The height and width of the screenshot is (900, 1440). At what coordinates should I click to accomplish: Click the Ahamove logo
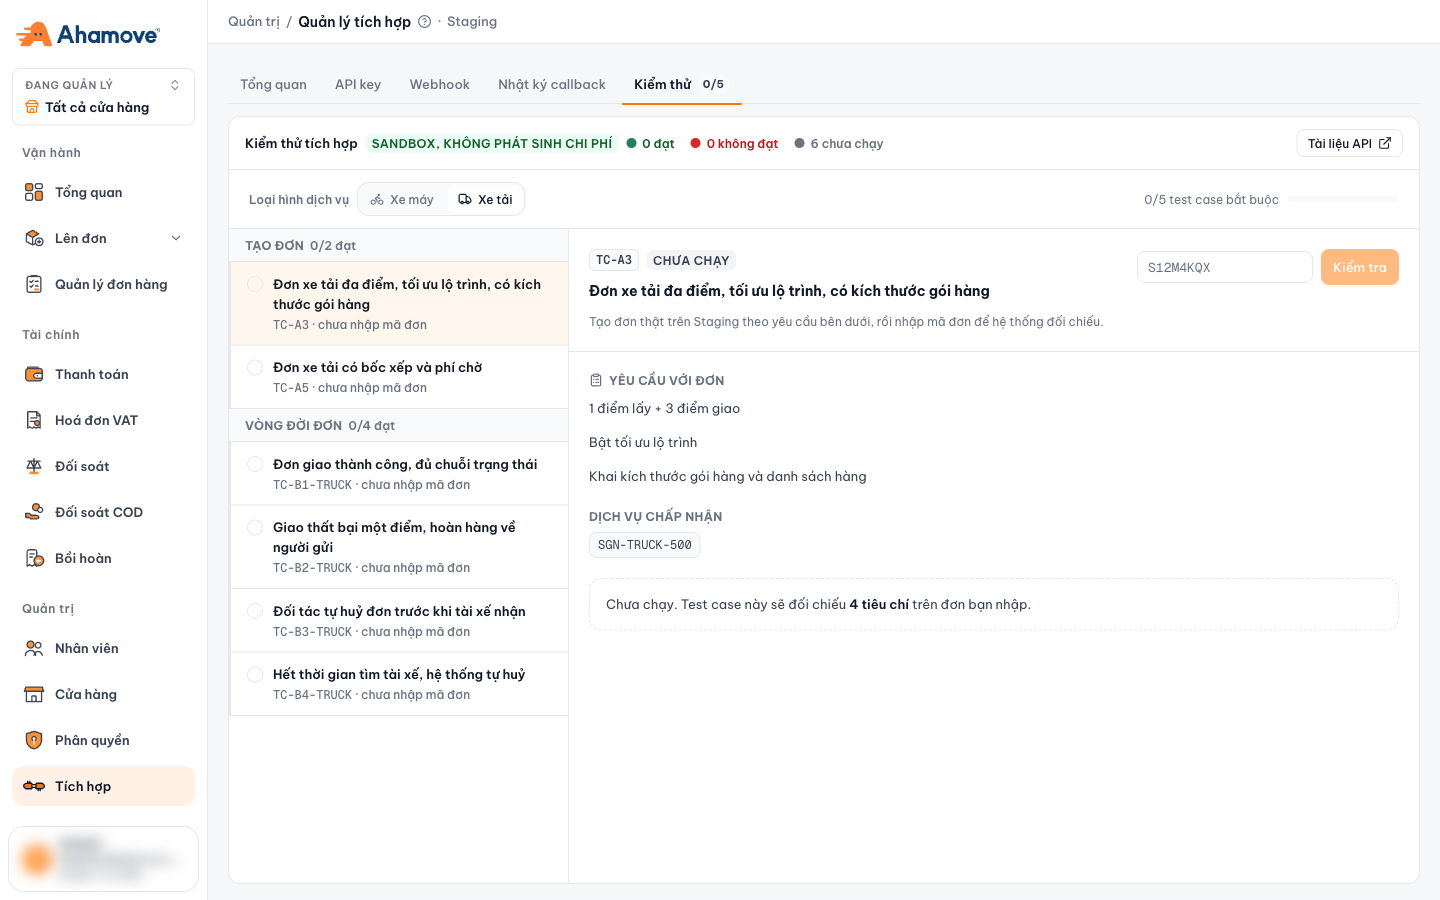(x=88, y=34)
